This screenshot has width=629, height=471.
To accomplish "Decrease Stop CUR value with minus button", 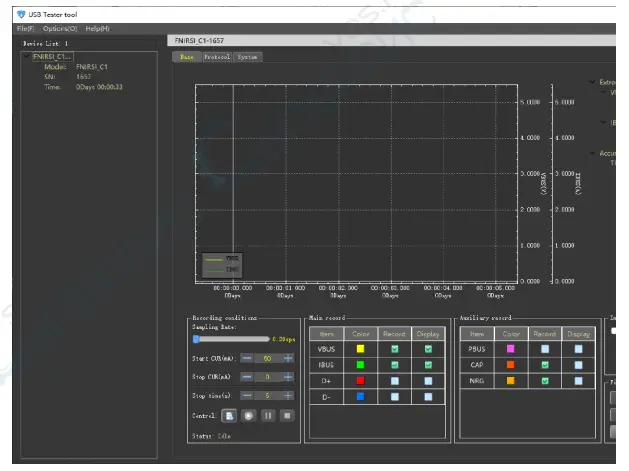I will 247,377.
